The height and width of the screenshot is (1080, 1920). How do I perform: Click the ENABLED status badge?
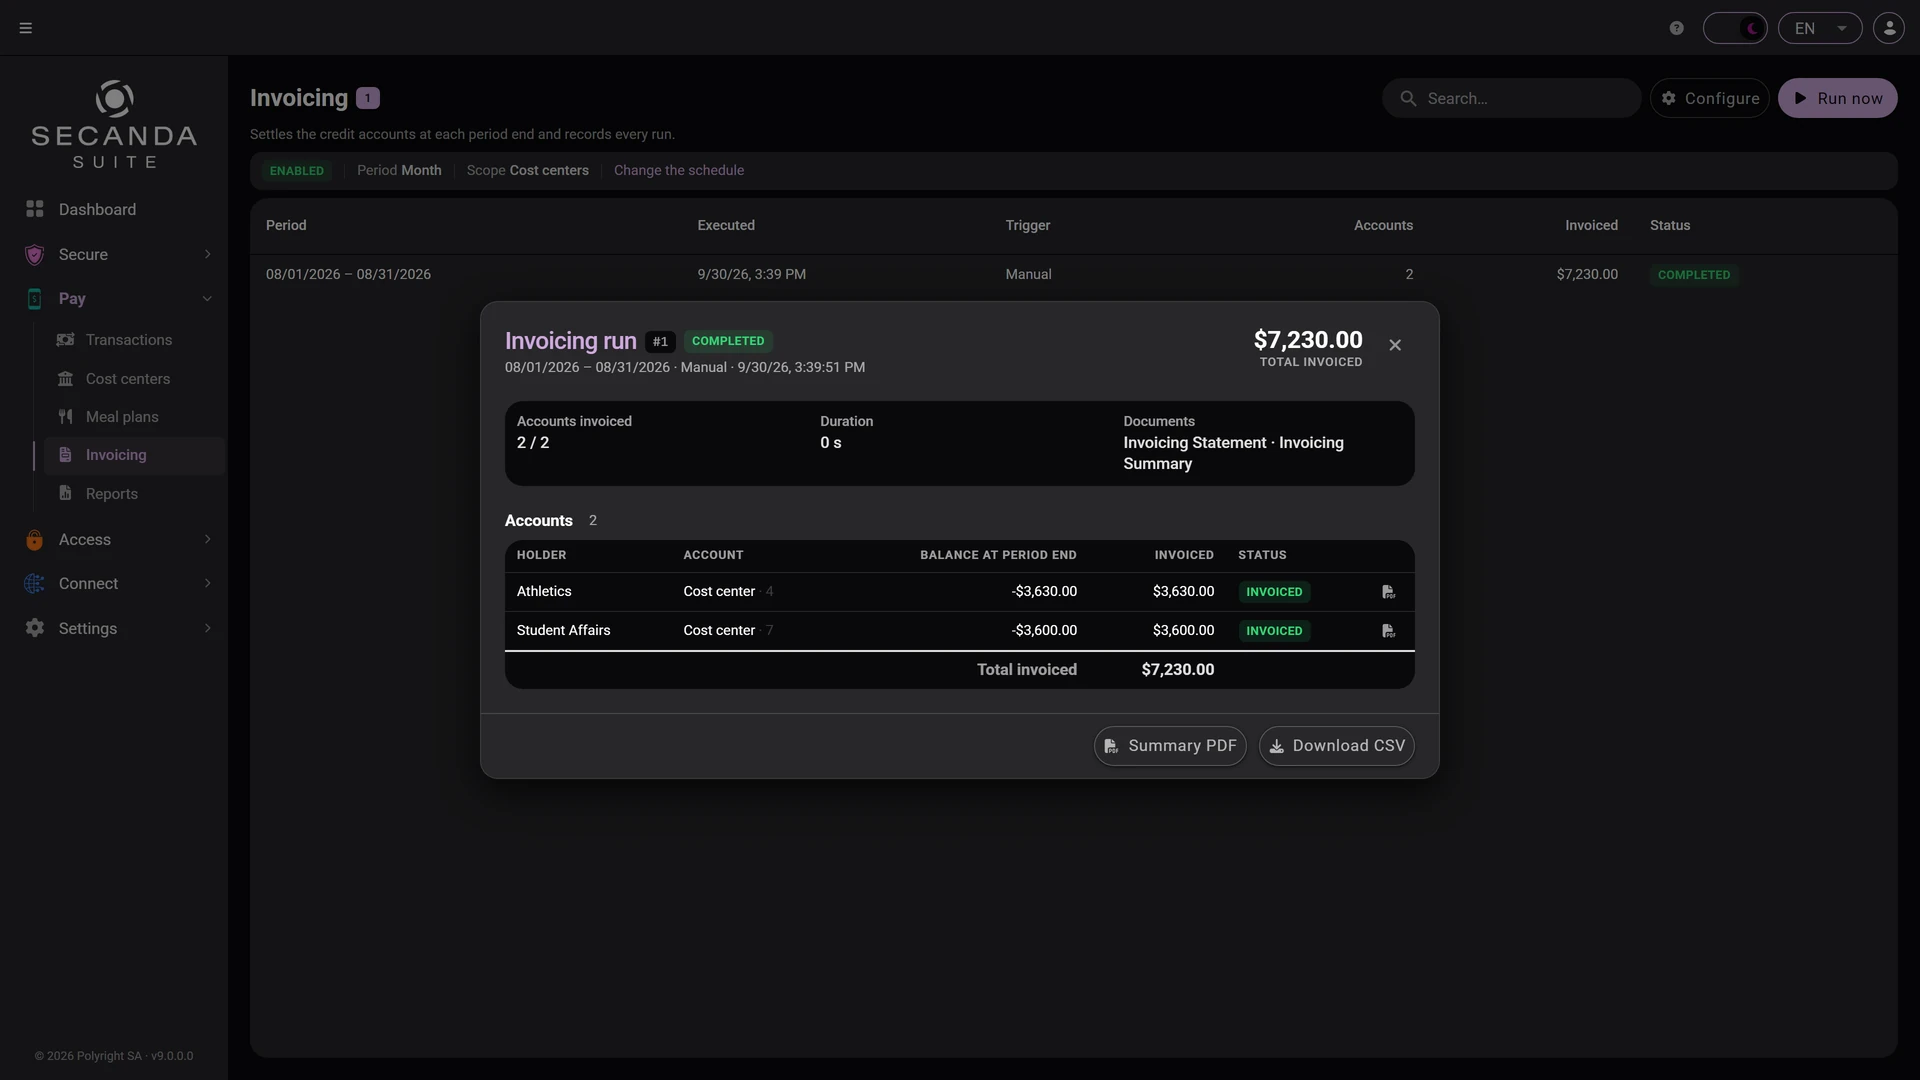coord(297,171)
